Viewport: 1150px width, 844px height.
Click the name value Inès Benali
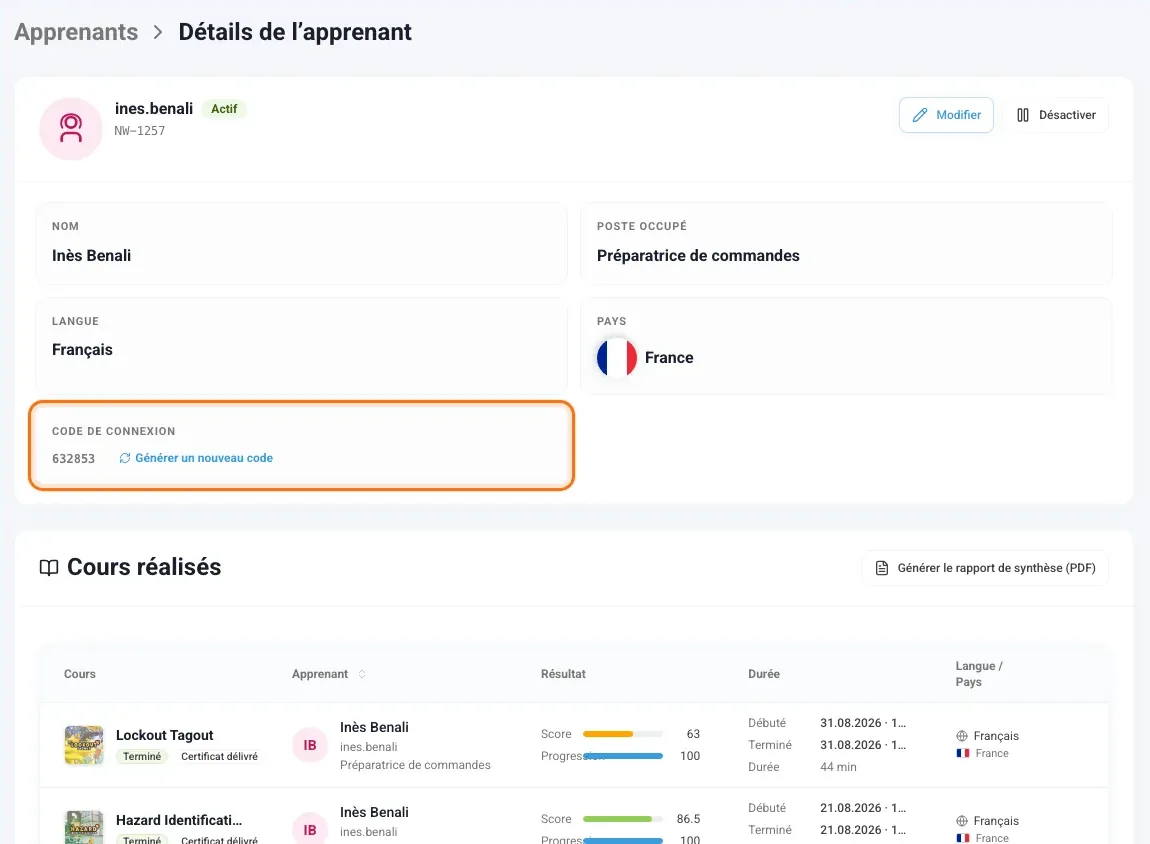click(x=92, y=255)
